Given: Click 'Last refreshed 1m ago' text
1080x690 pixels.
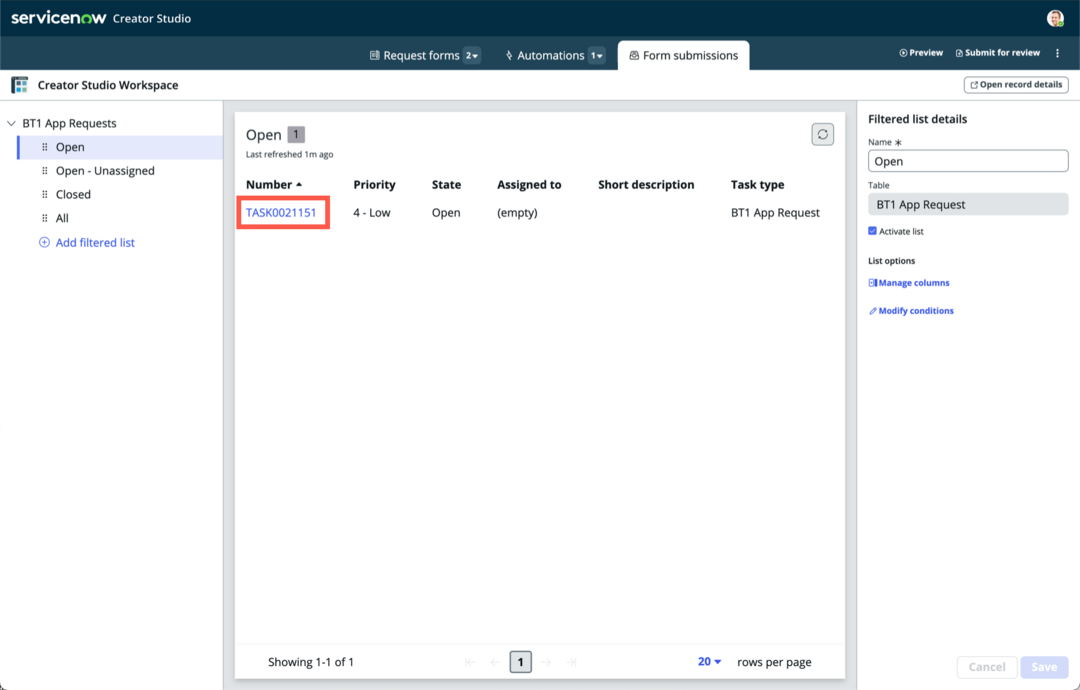Looking at the screenshot, I should tap(289, 154).
